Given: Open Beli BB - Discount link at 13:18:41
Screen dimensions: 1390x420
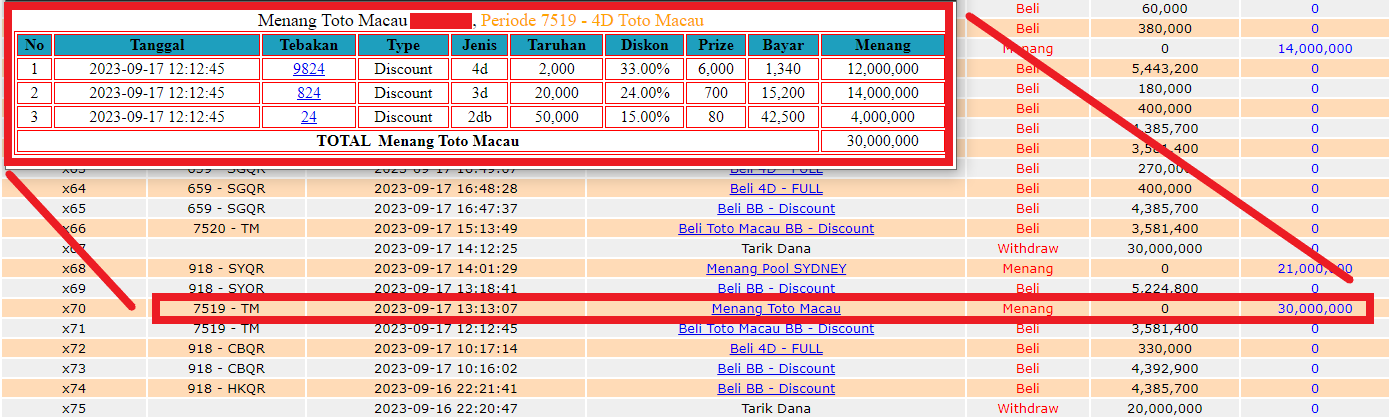Looking at the screenshot, I should pyautogui.click(x=776, y=289).
